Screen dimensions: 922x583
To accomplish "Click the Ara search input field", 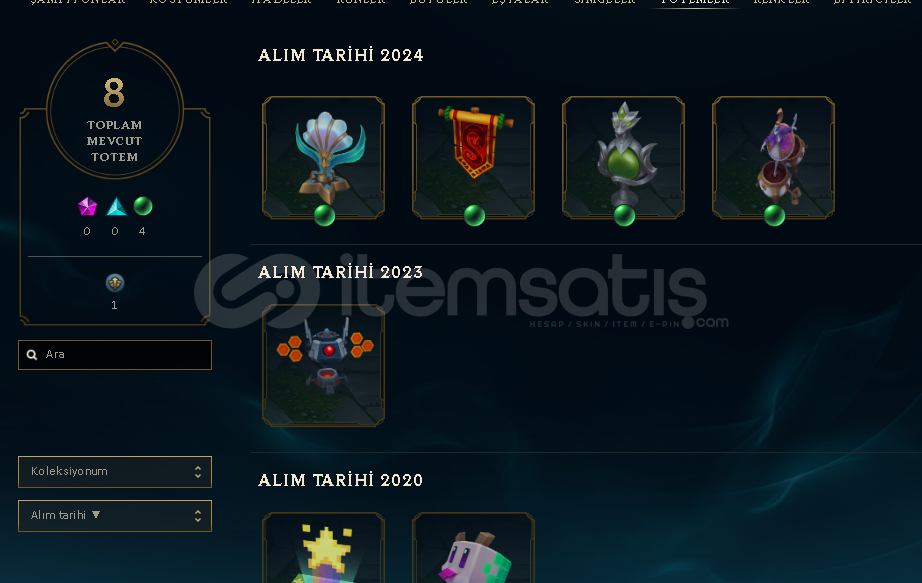I will coord(115,355).
